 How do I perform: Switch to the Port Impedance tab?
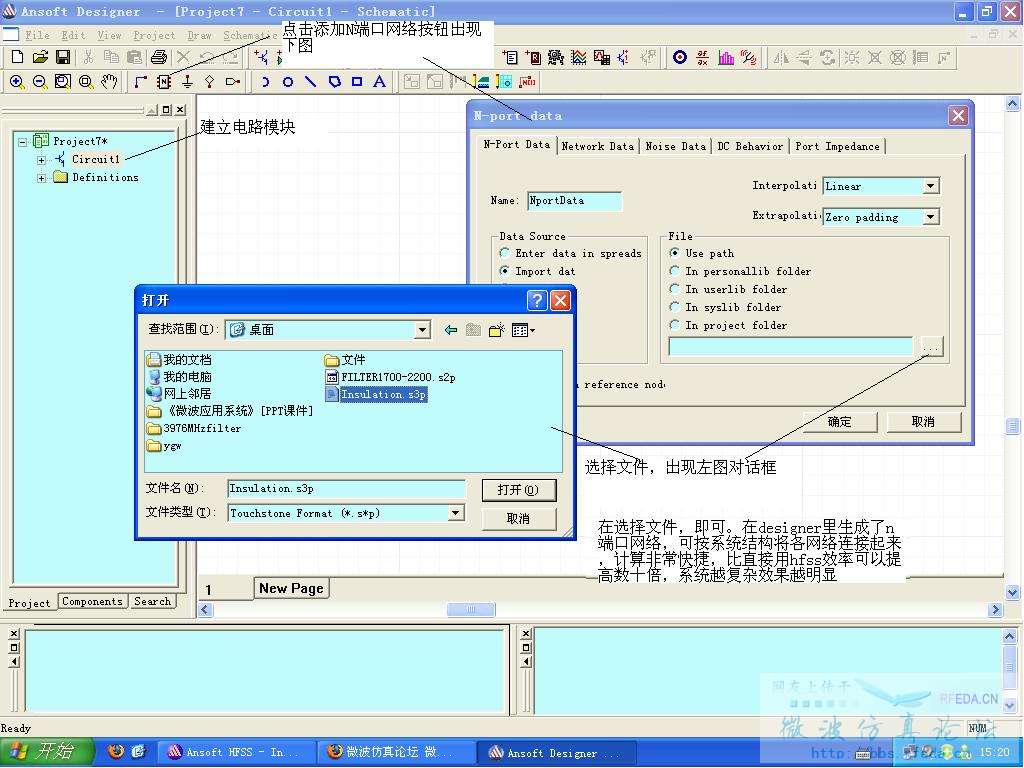[x=837, y=146]
